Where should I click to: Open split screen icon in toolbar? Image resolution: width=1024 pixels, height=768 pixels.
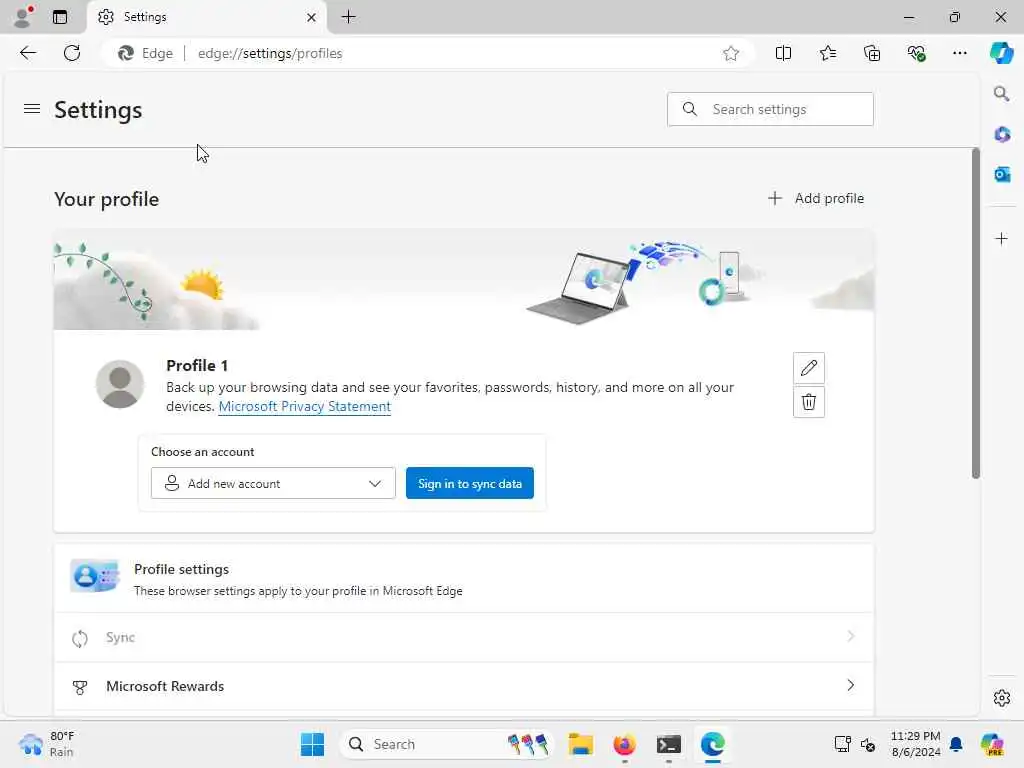click(x=783, y=54)
